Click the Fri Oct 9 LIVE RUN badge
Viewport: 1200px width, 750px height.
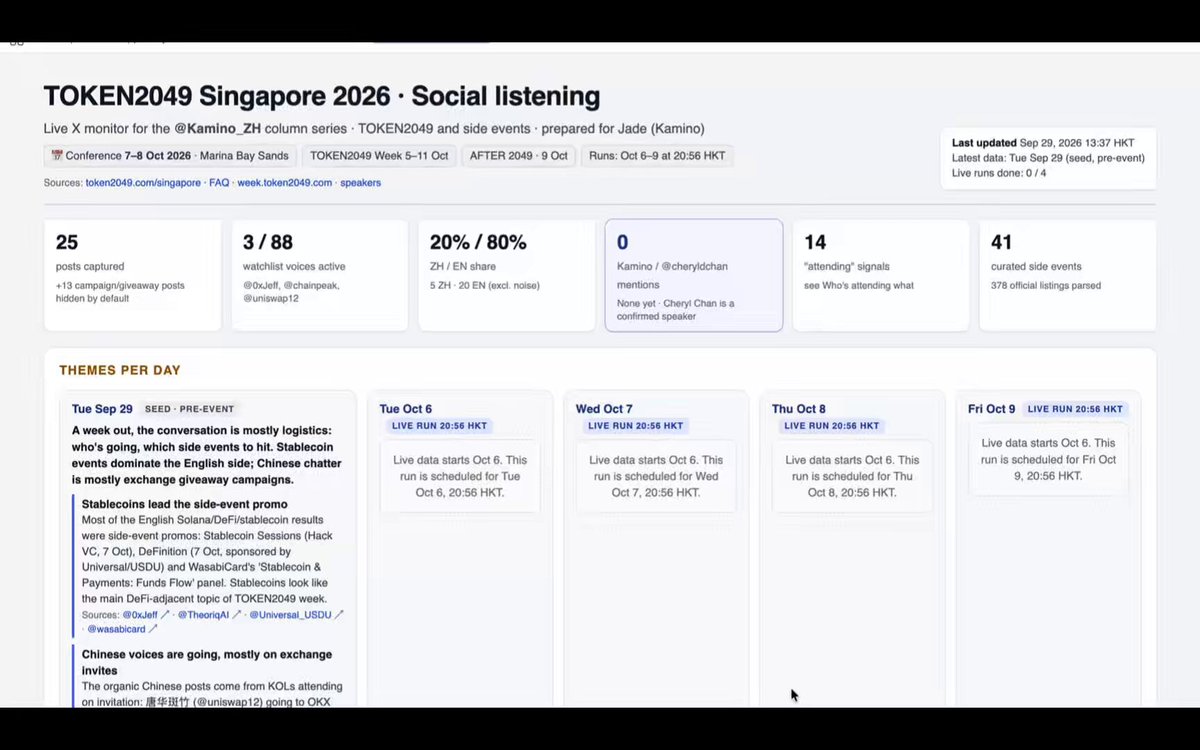click(1075, 409)
